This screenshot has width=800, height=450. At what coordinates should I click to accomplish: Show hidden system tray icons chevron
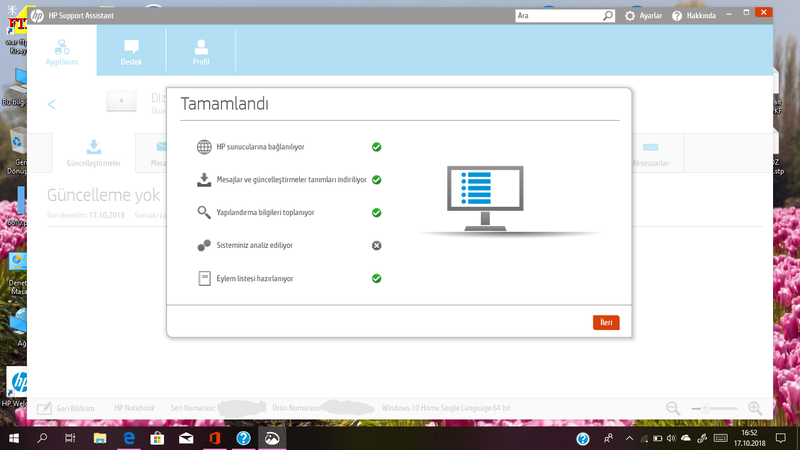[x=629, y=438]
